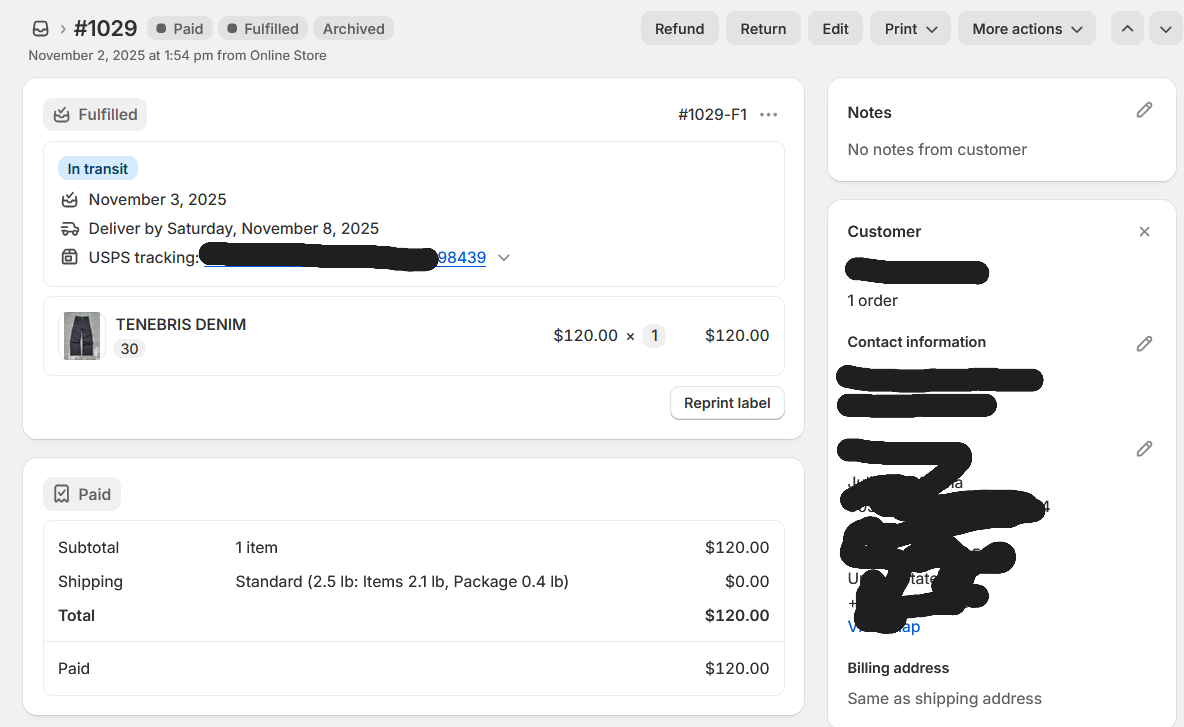Viewport: 1184px width, 727px height.
Task: Open fulfillment #1029-F1 three-dot menu
Action: (x=768, y=115)
